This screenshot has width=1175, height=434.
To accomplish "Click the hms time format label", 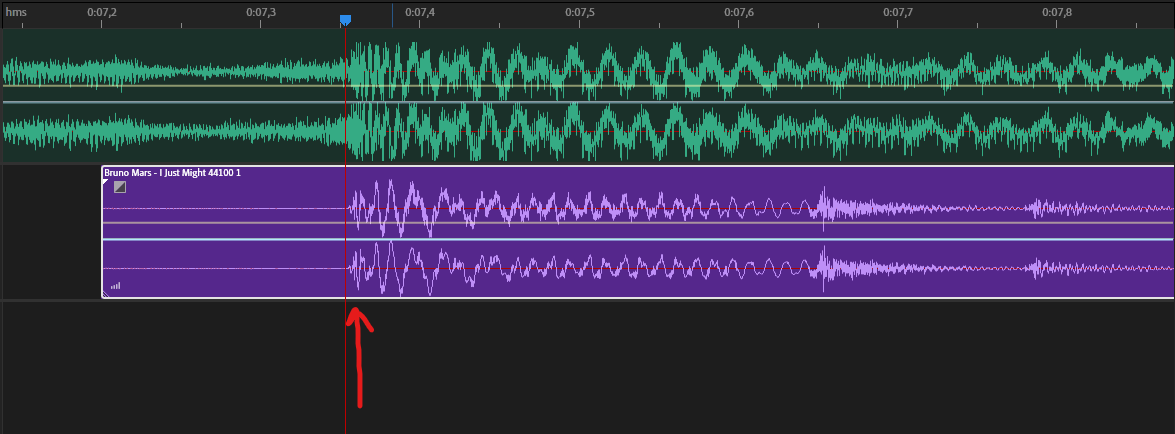I will pos(15,12).
